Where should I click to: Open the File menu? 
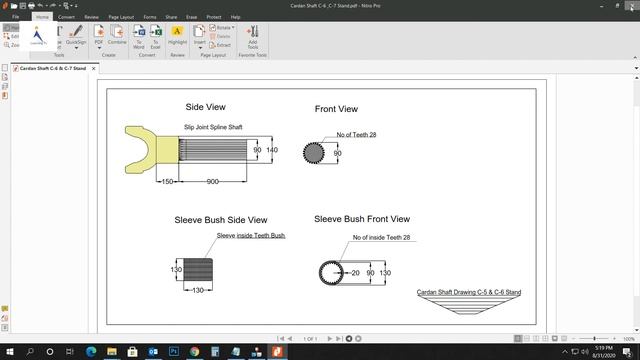[16, 17]
